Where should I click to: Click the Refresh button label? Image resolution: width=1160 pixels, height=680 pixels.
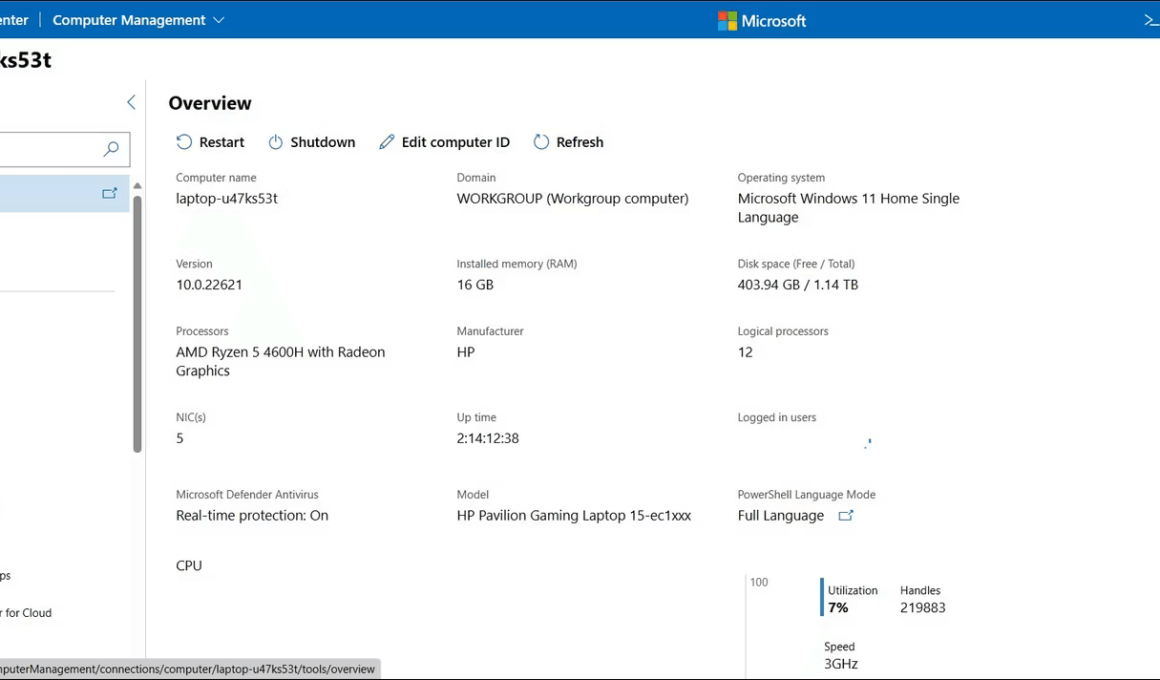point(580,142)
